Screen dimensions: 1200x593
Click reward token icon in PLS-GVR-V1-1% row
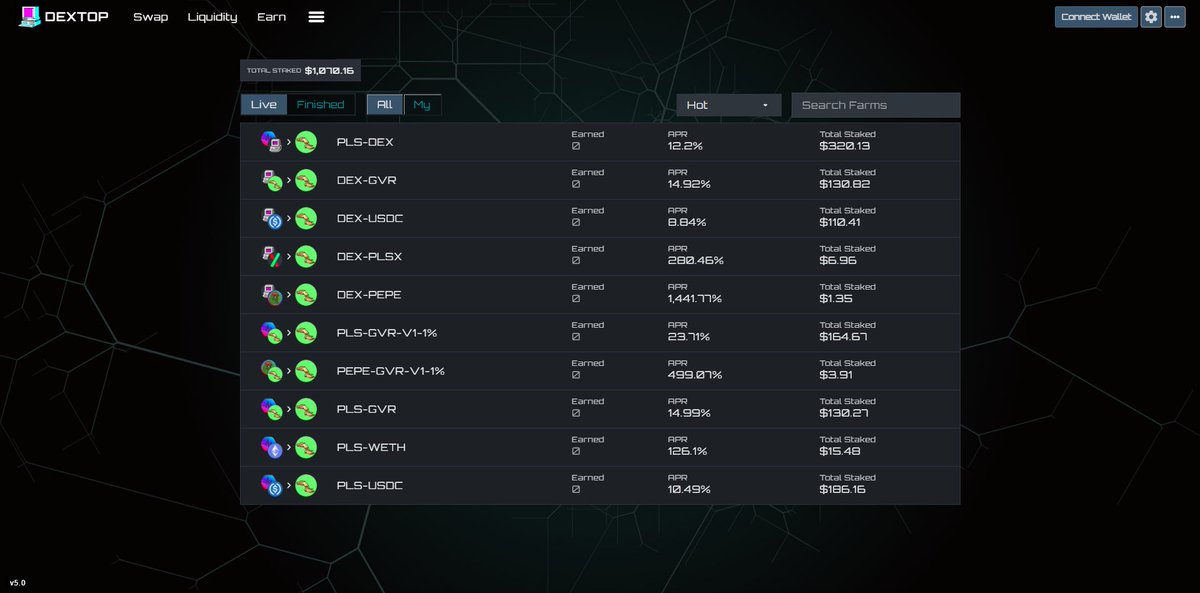coord(306,333)
